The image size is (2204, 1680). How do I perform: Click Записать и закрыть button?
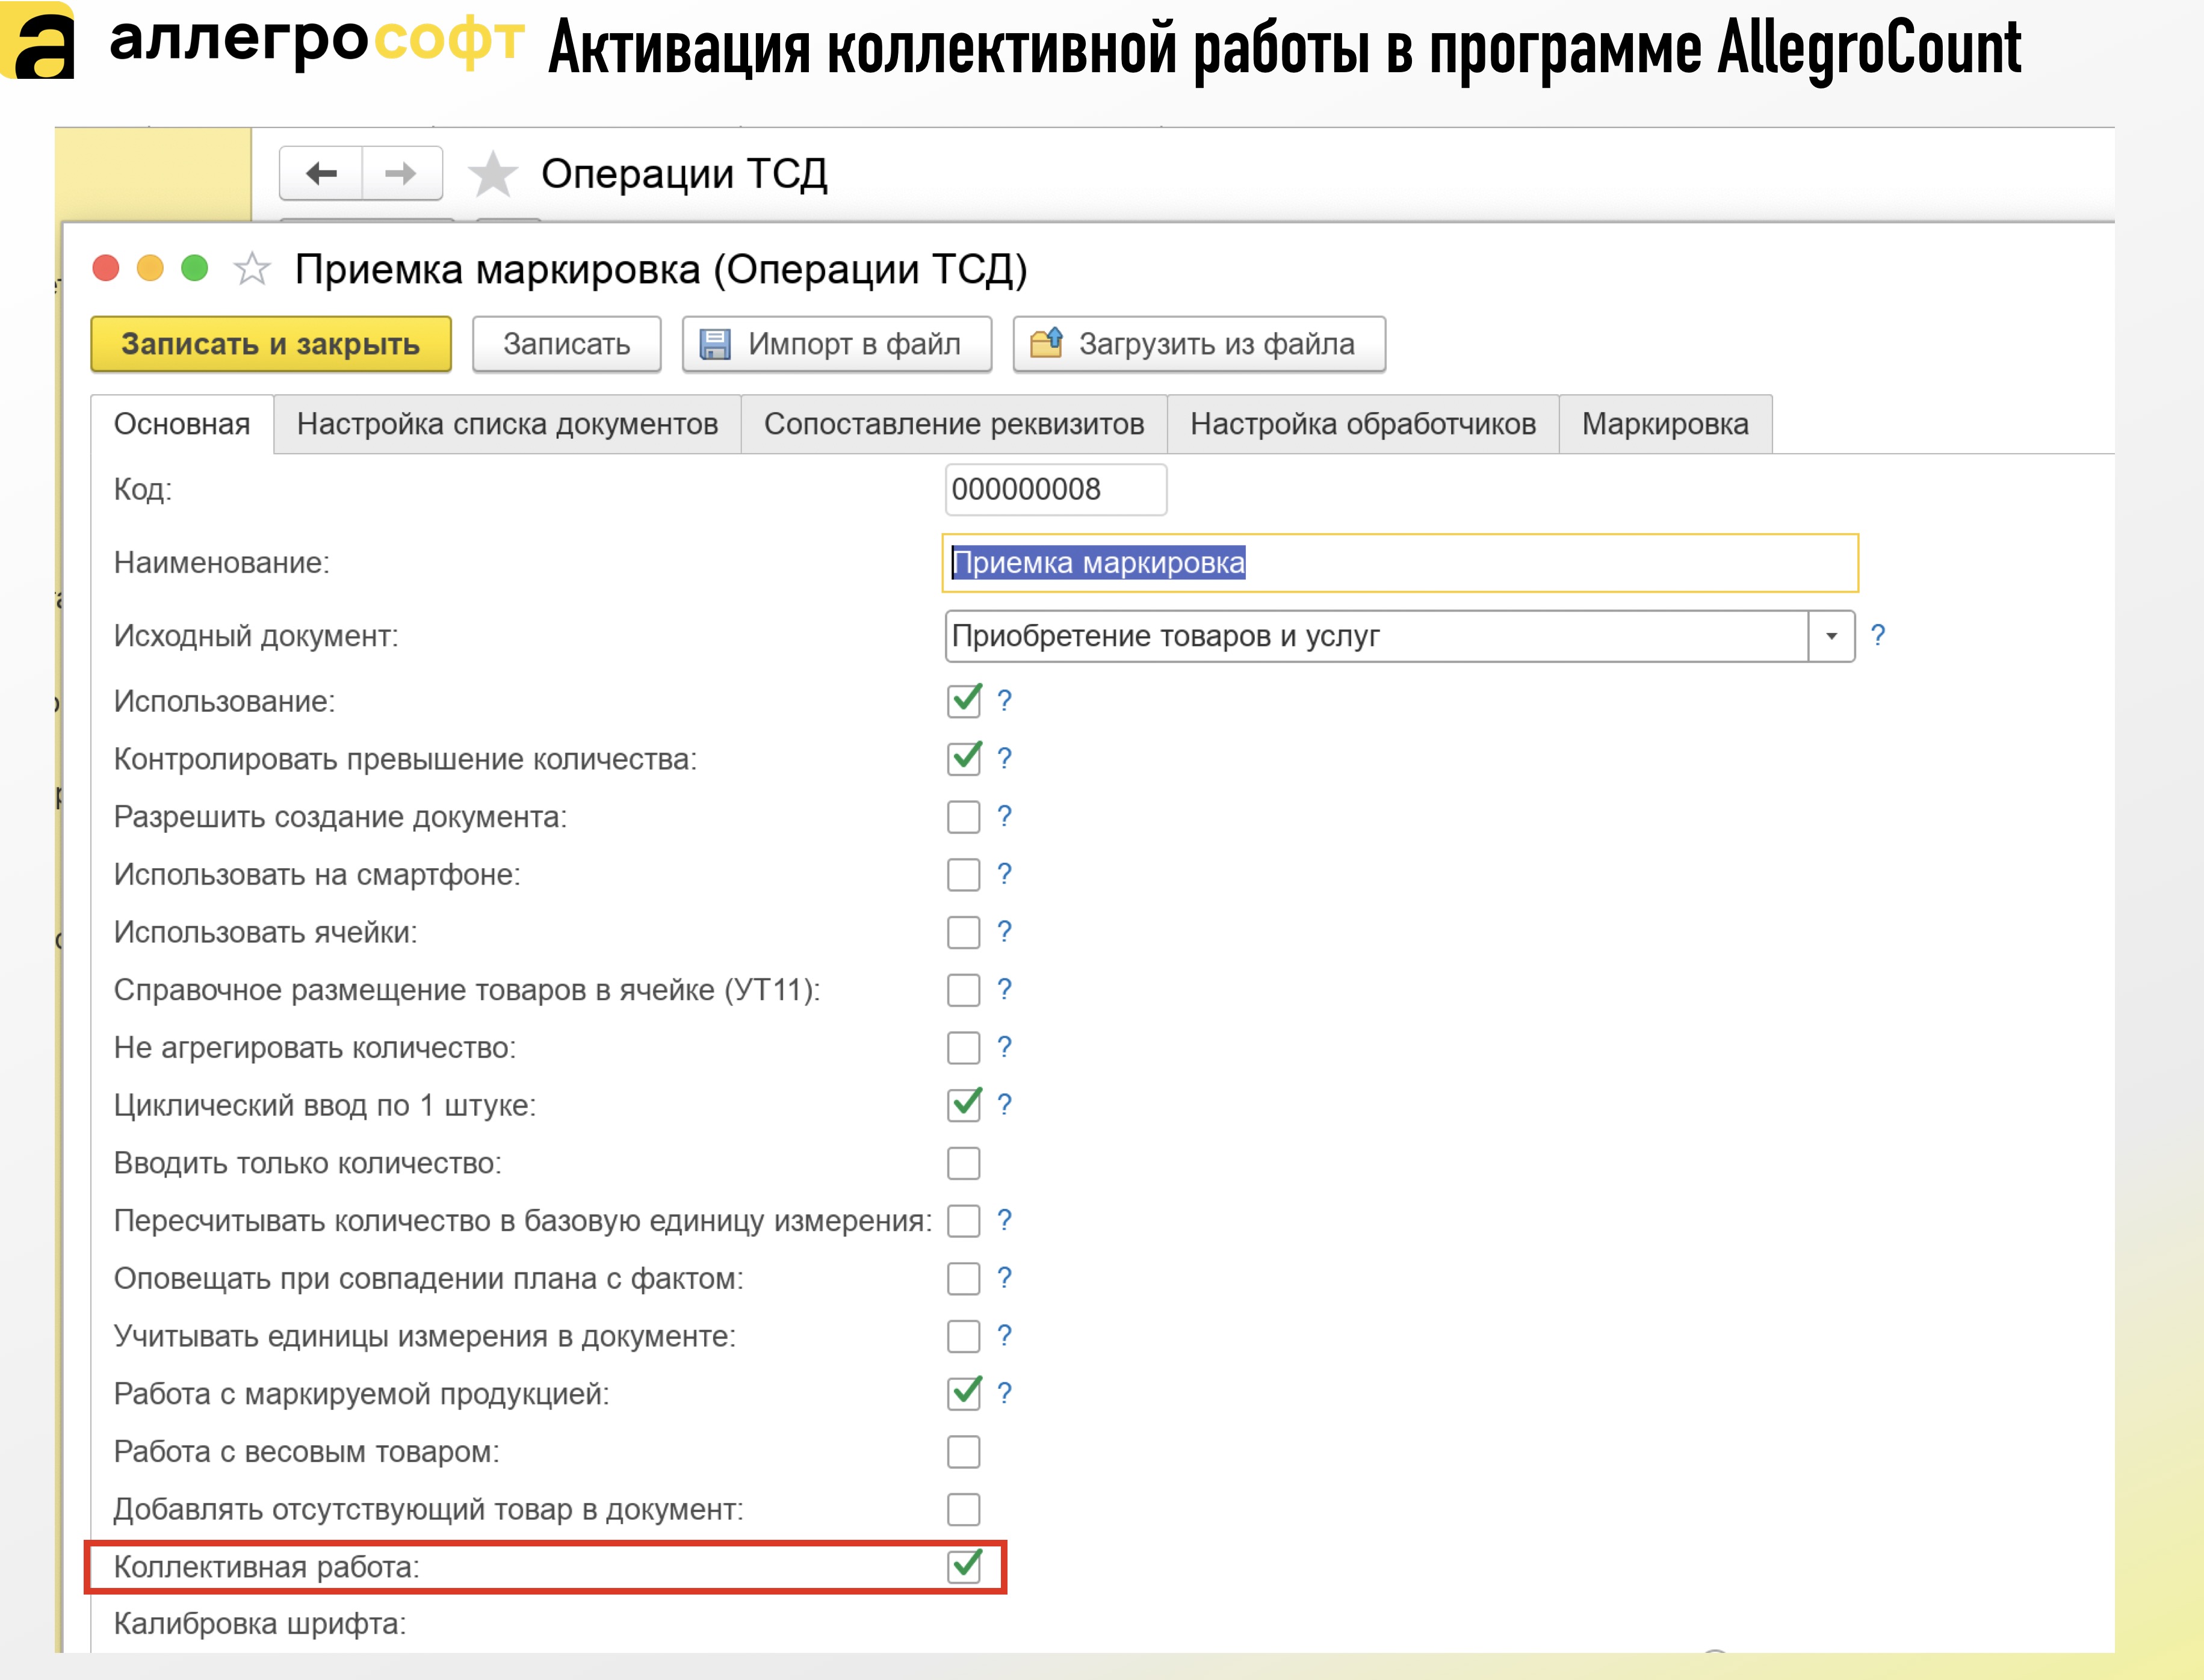point(271,344)
